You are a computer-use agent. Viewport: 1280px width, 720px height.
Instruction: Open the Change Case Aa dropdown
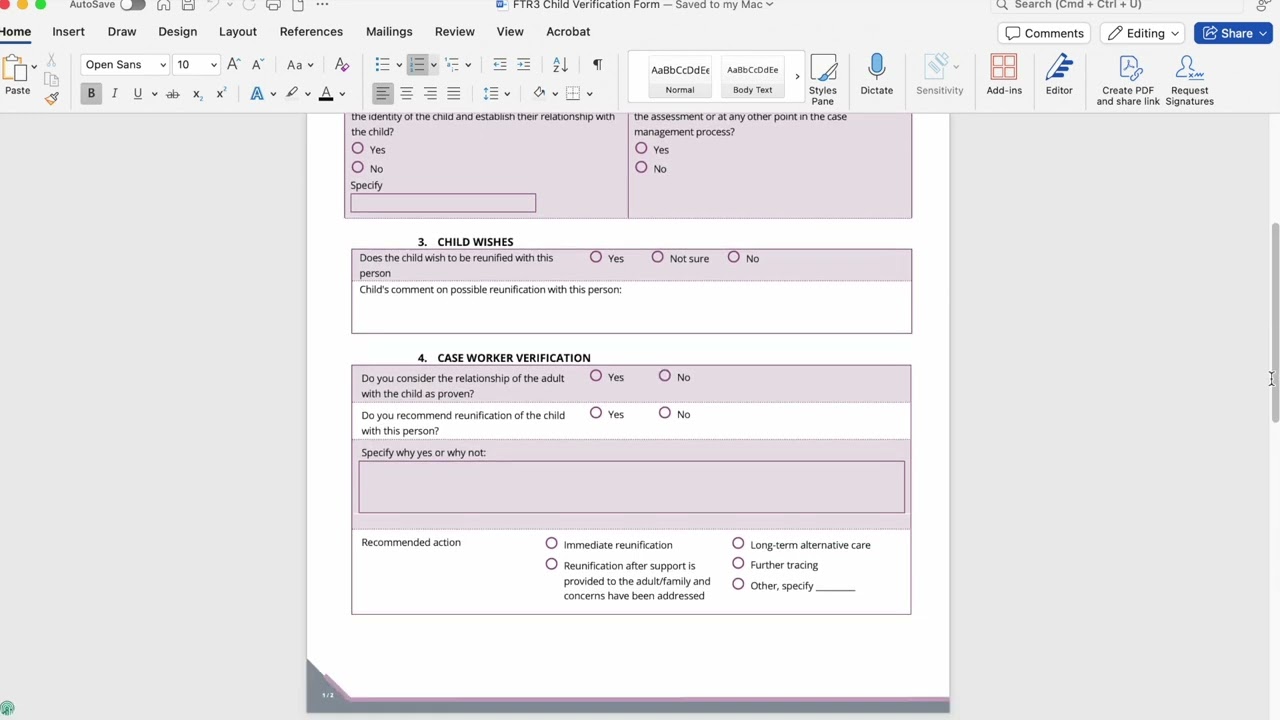point(300,64)
